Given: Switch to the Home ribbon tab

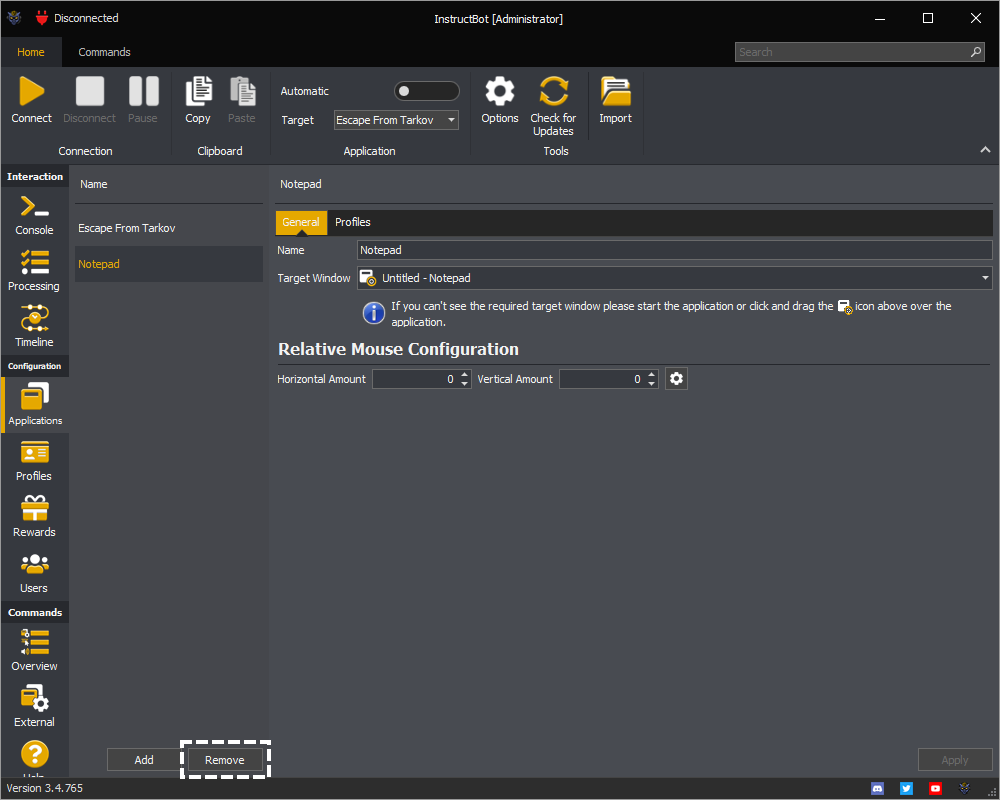Looking at the screenshot, I should coord(31,52).
